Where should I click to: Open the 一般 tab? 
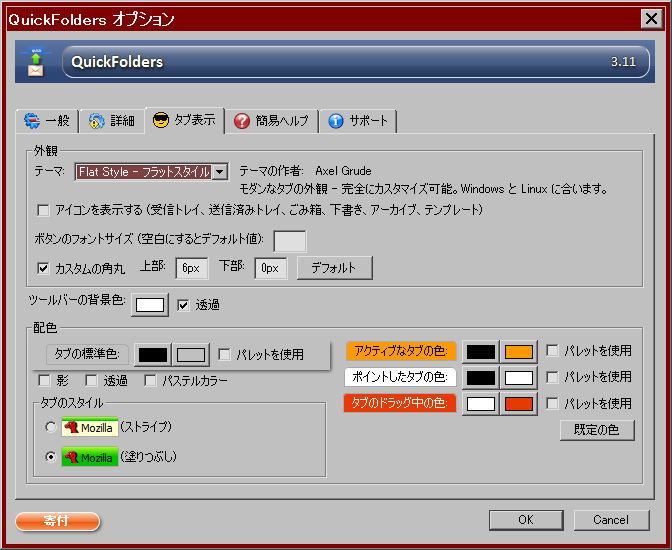pos(47,121)
